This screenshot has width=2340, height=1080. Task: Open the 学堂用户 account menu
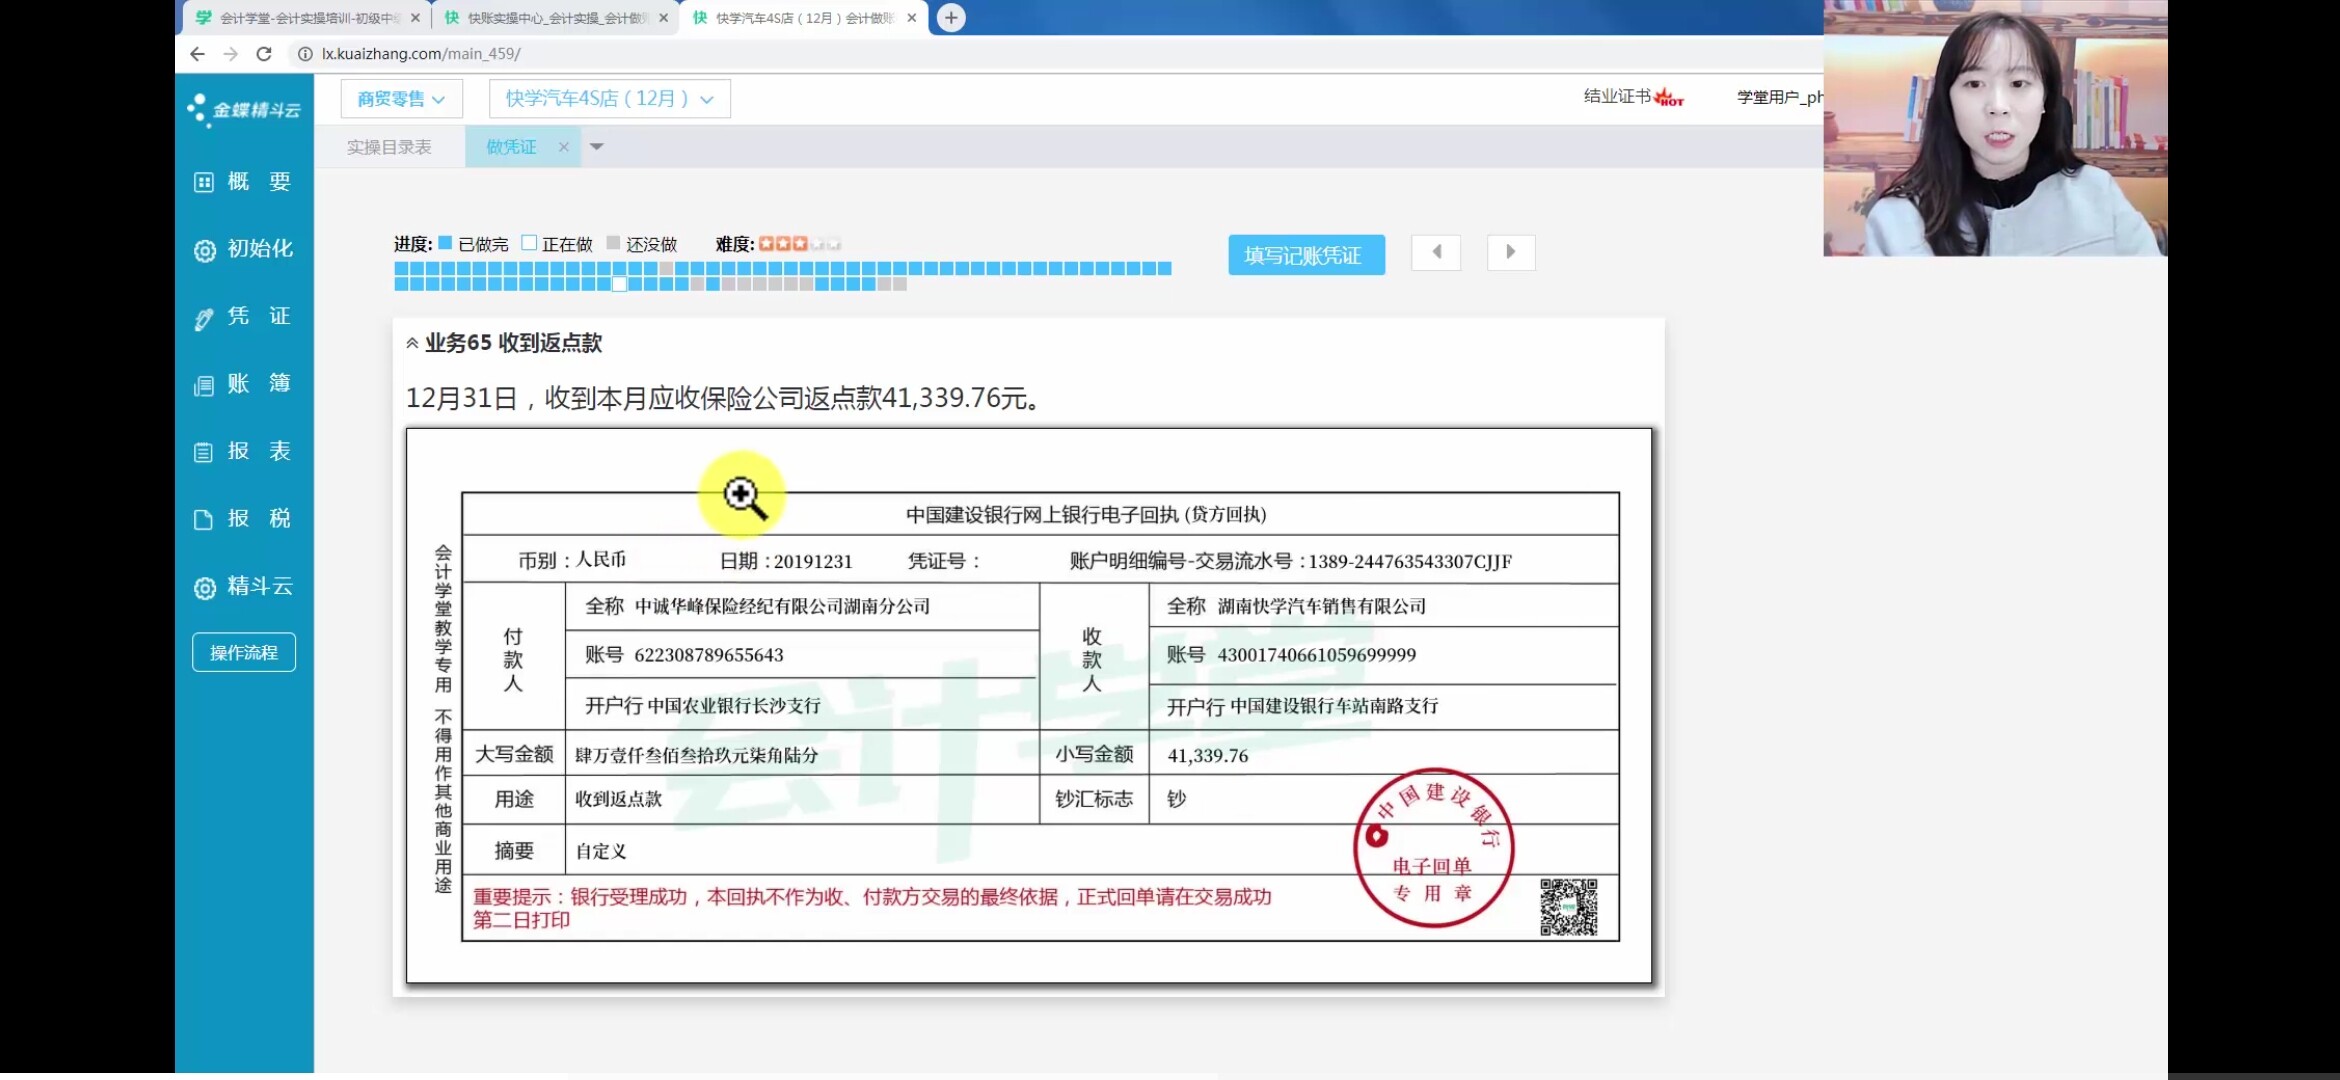1779,97
